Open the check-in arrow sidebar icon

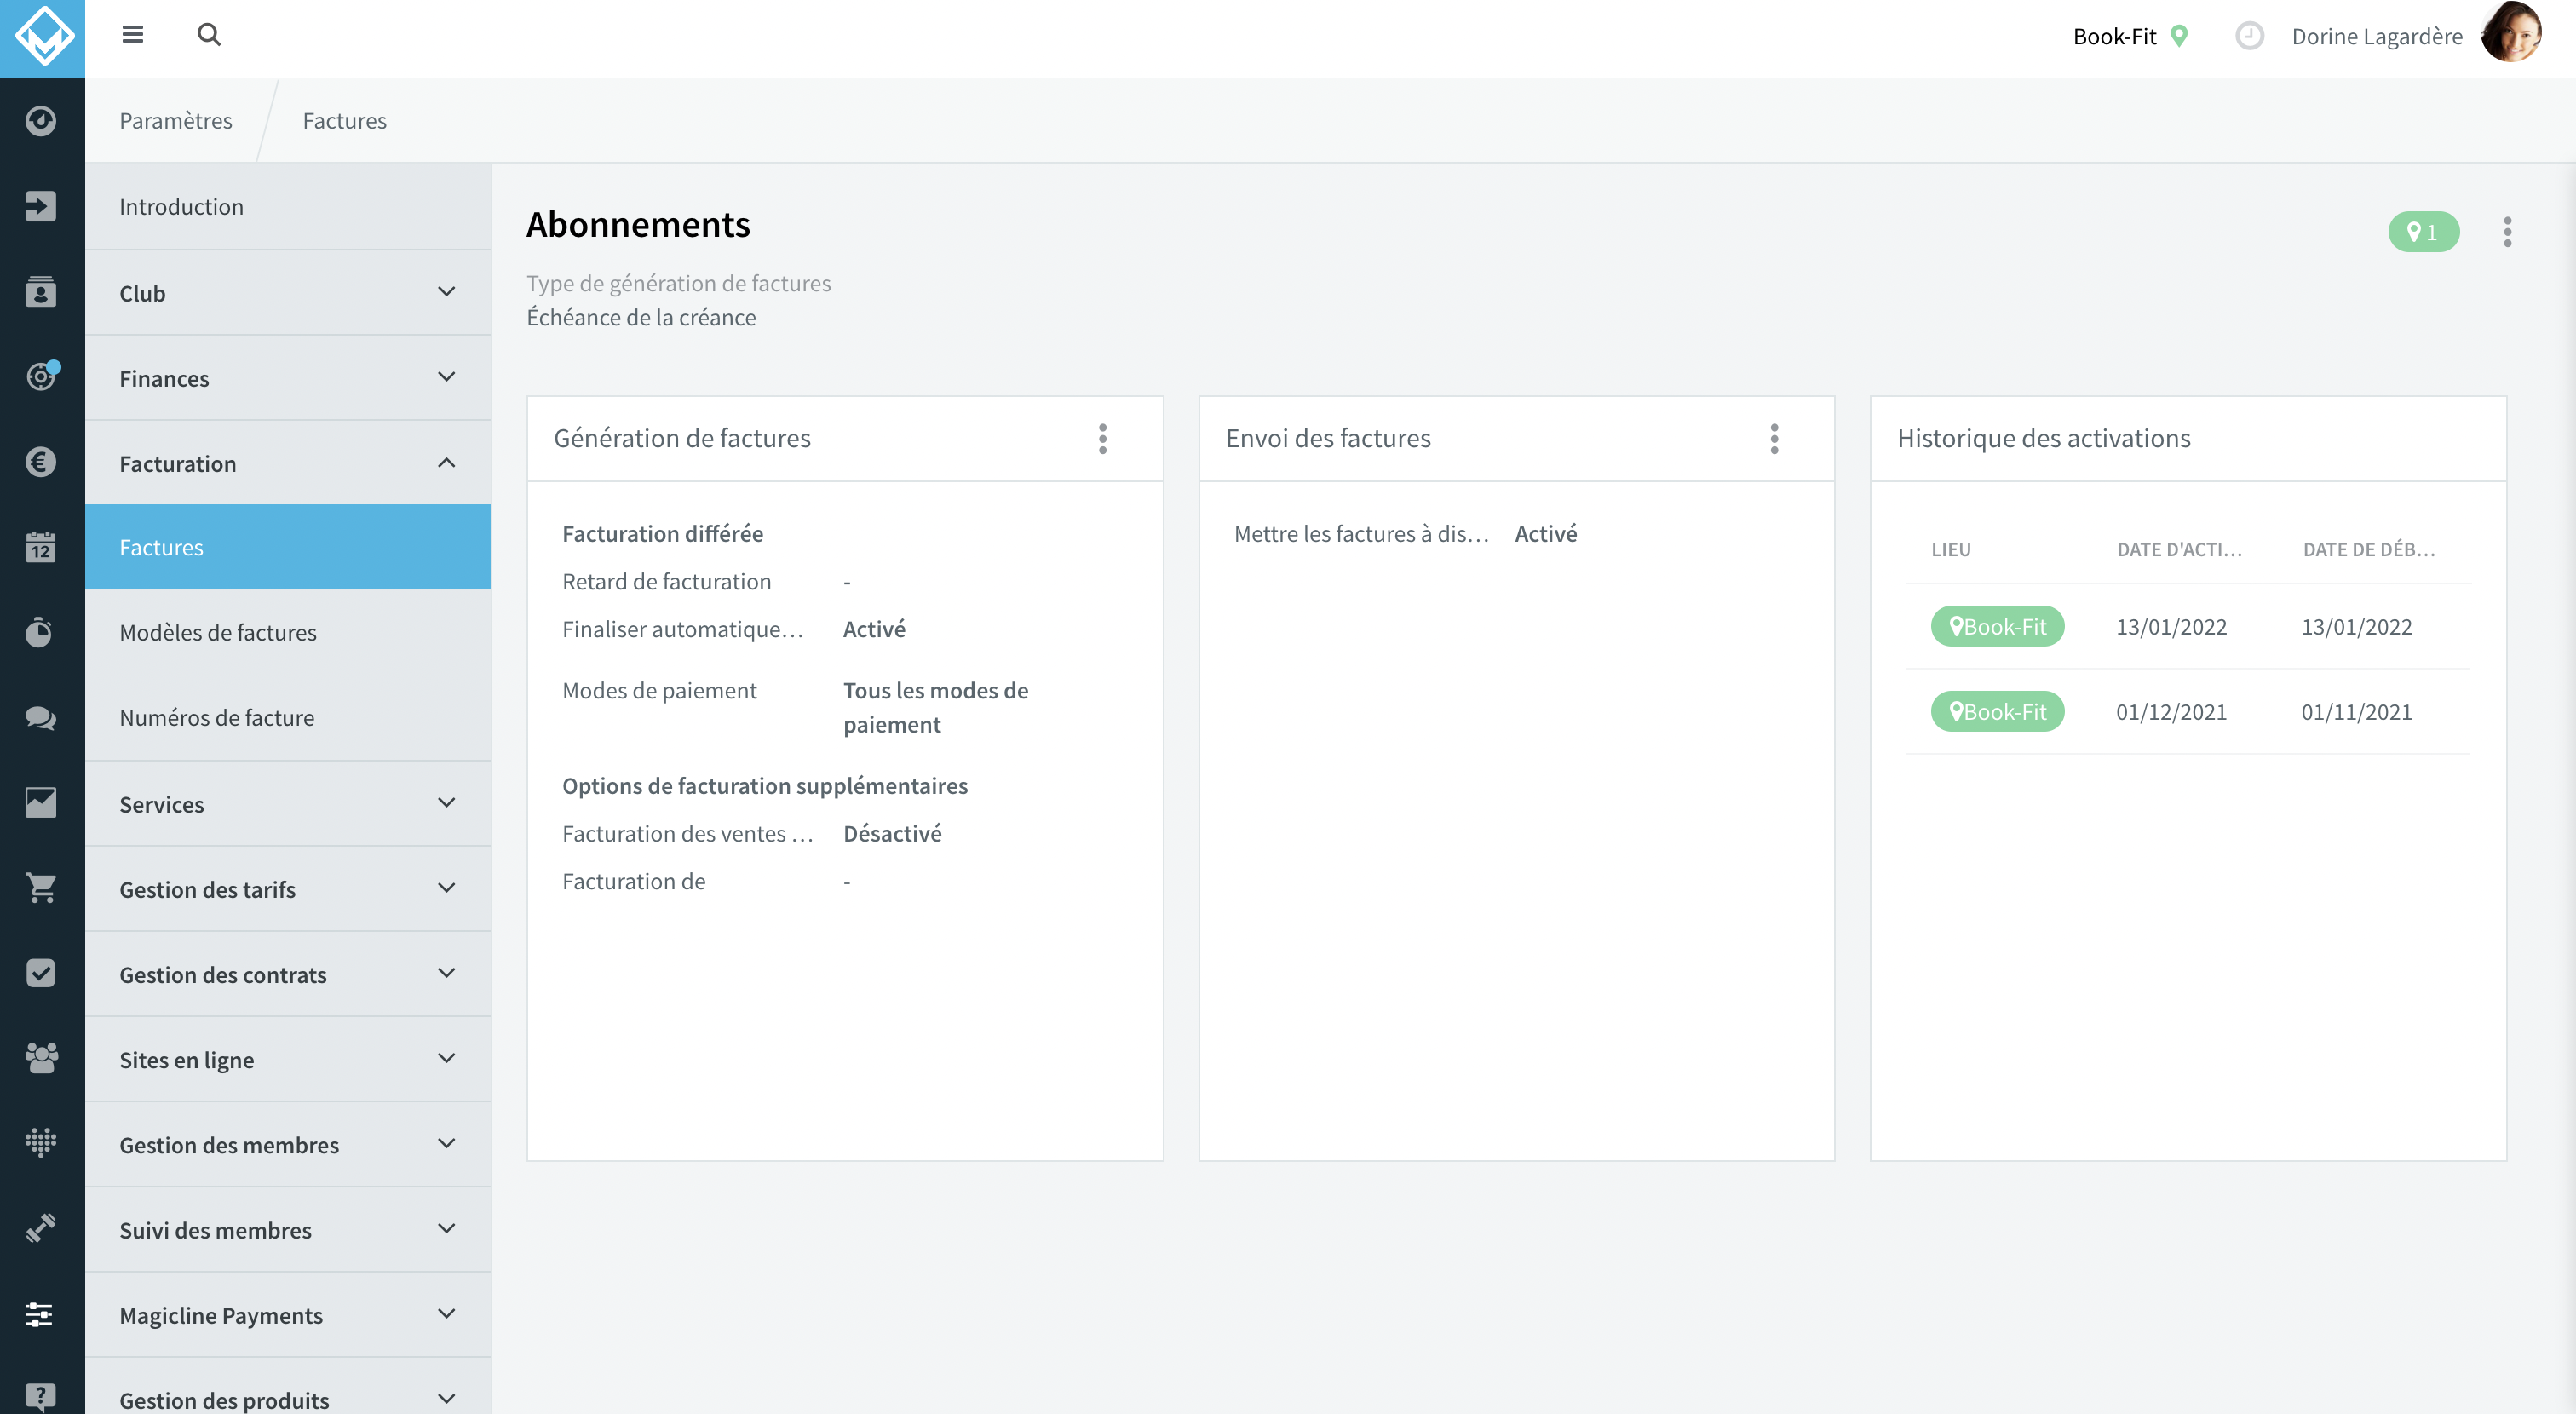point(41,206)
